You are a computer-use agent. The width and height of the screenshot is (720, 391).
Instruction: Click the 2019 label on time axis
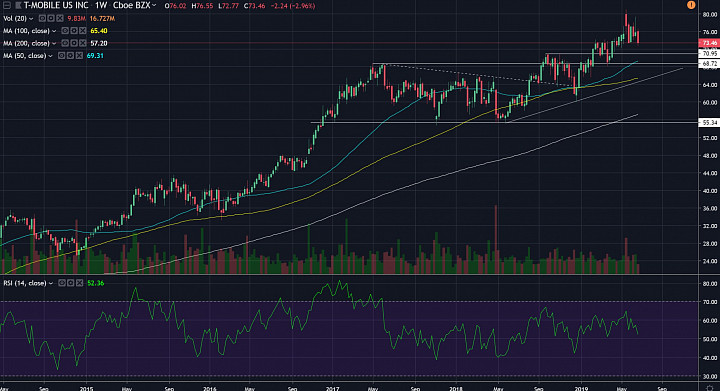point(581,389)
